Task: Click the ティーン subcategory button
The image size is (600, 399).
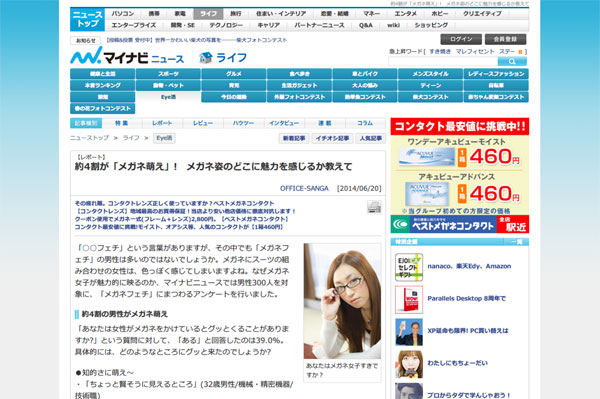Action: tap(430, 85)
